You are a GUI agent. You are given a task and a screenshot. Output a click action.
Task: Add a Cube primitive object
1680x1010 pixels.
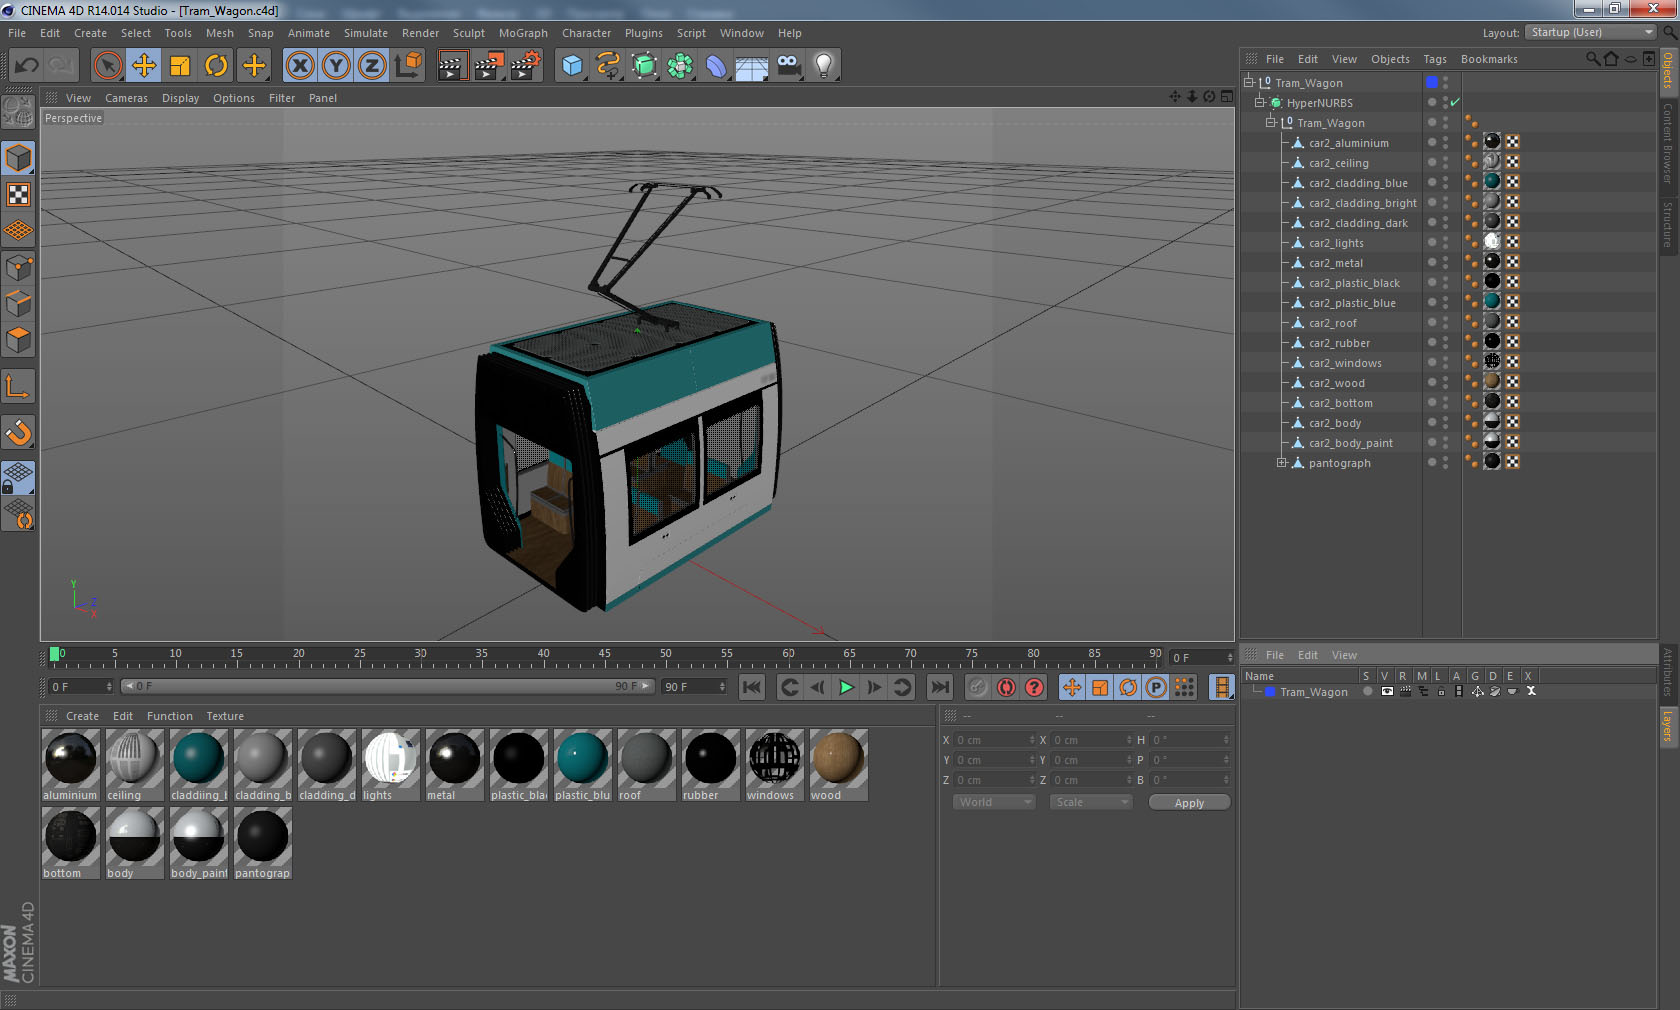point(572,66)
